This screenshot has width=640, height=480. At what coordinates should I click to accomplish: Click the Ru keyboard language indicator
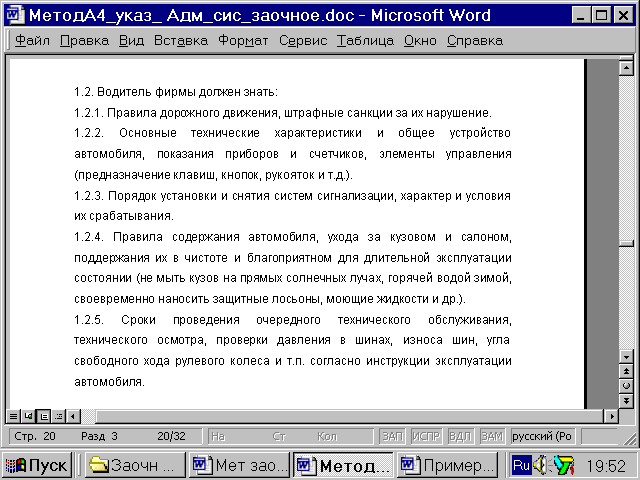tap(521, 465)
